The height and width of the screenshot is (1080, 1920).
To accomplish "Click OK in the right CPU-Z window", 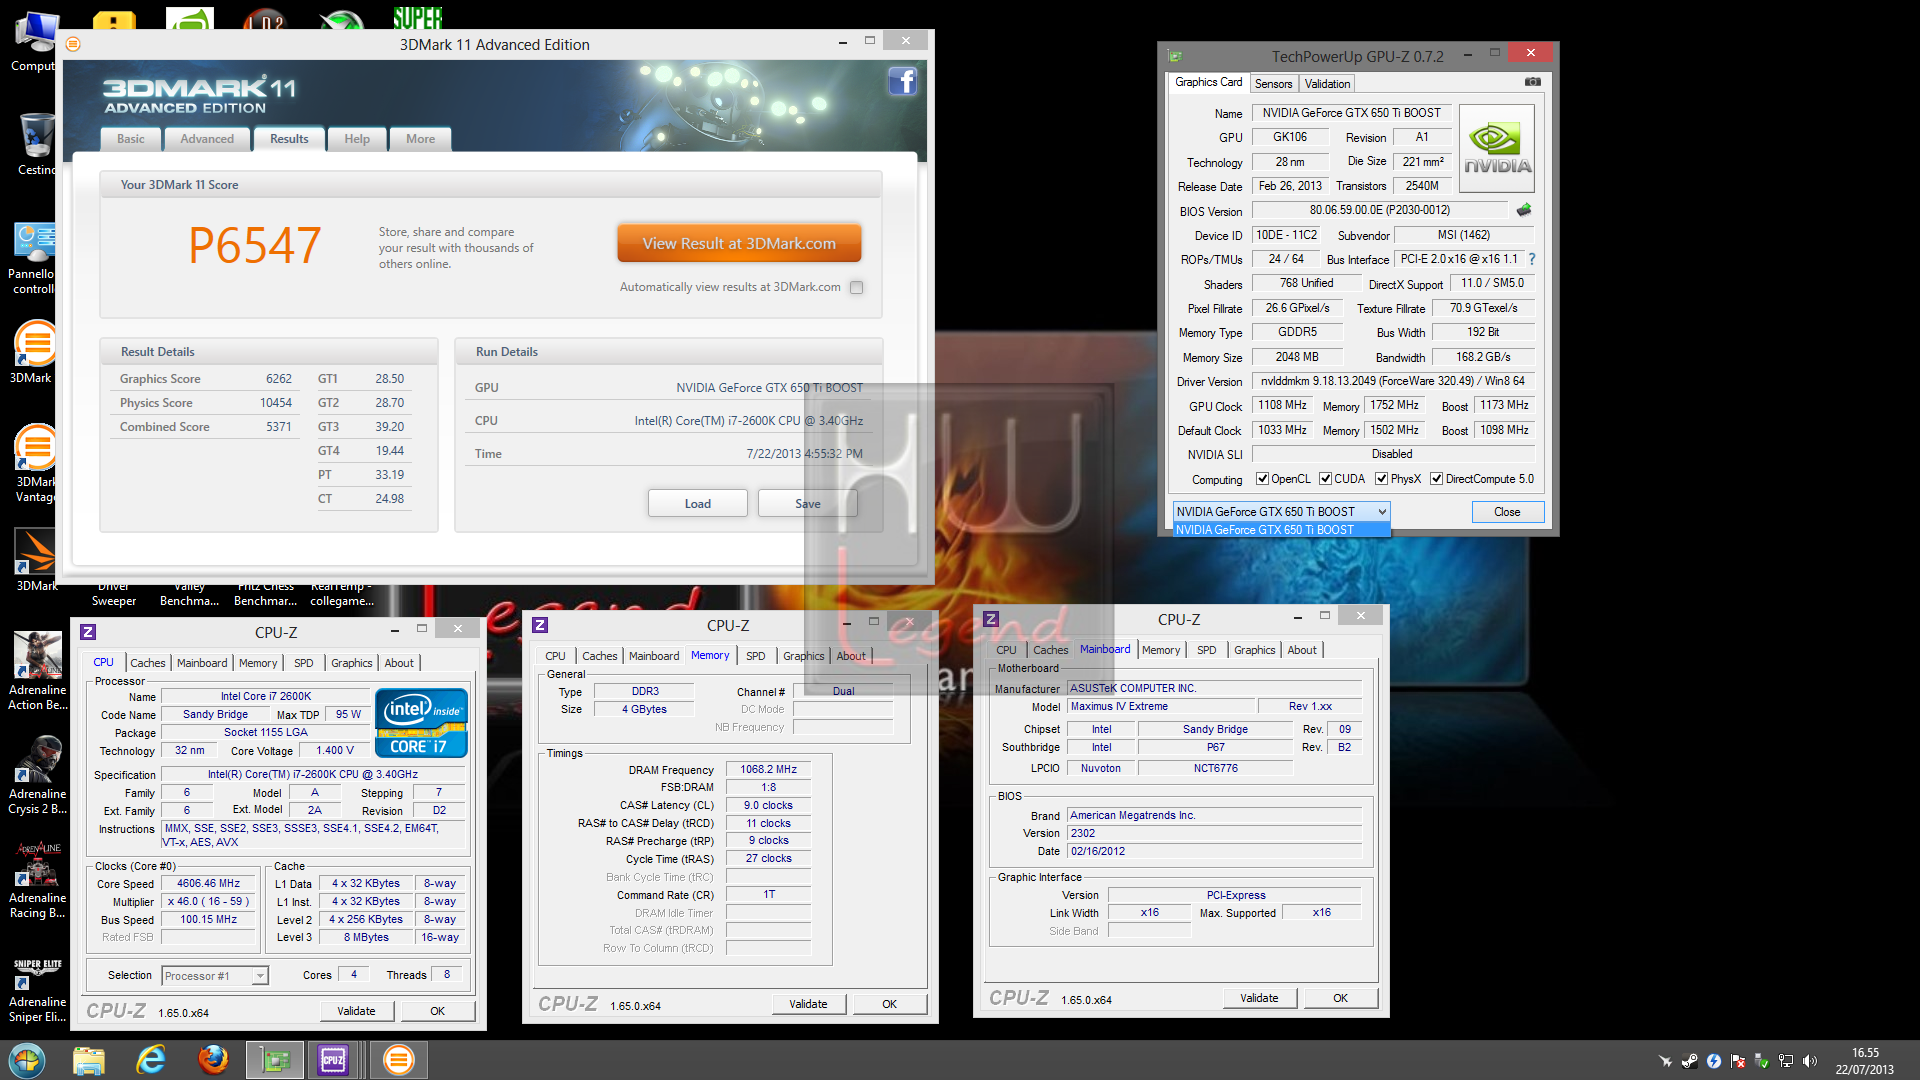I will (1340, 998).
